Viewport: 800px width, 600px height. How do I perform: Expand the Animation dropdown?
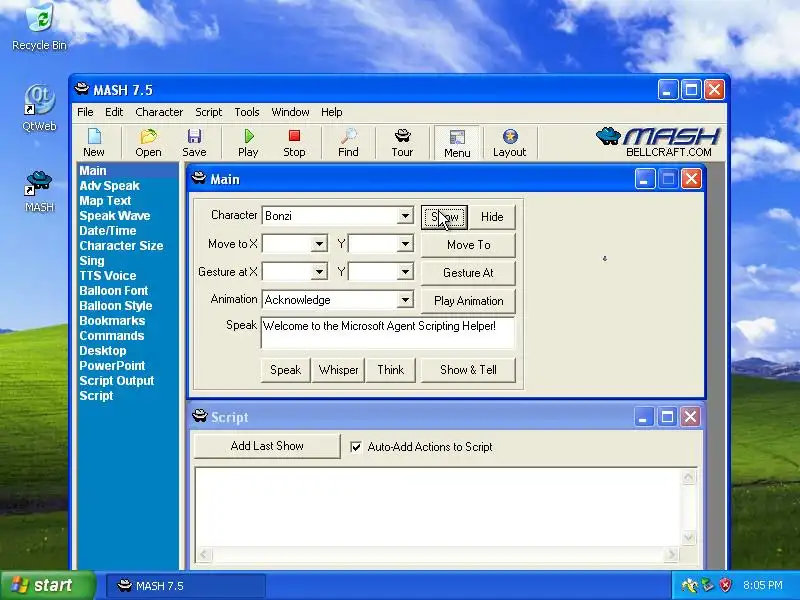click(x=405, y=300)
